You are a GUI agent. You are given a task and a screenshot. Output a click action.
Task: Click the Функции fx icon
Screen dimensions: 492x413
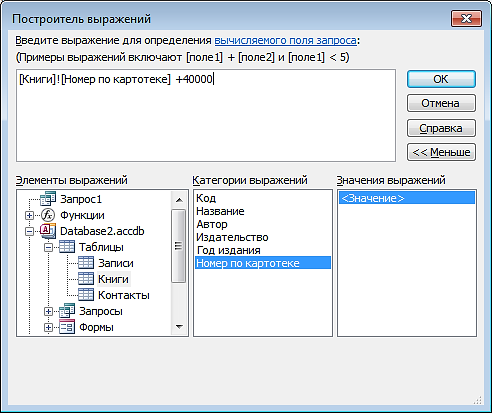[48, 215]
